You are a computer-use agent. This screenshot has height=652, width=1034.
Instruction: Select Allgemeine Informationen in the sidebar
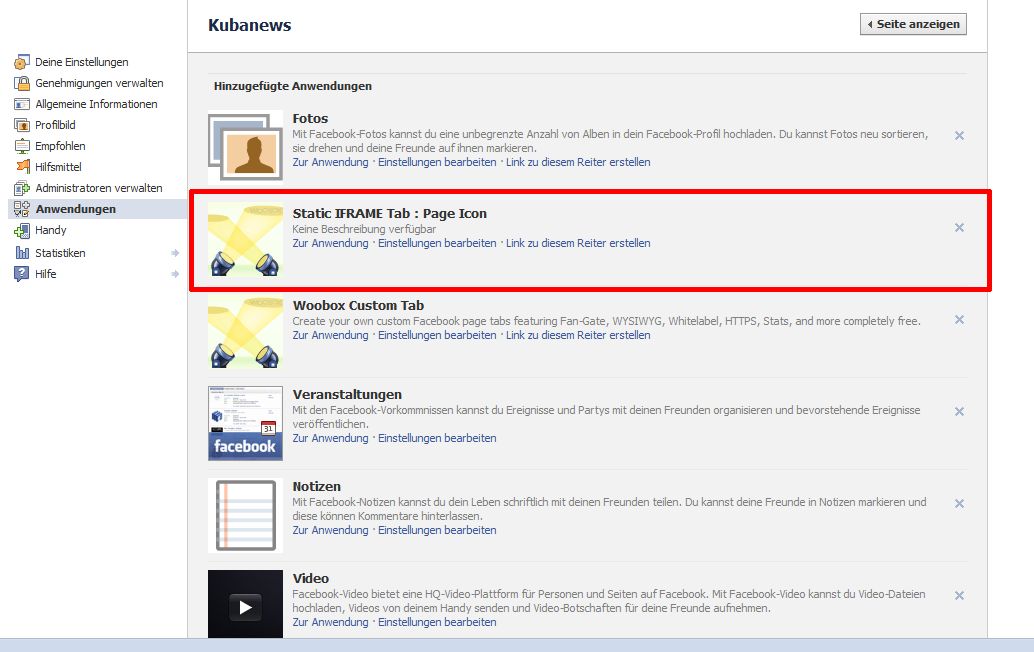click(96, 104)
